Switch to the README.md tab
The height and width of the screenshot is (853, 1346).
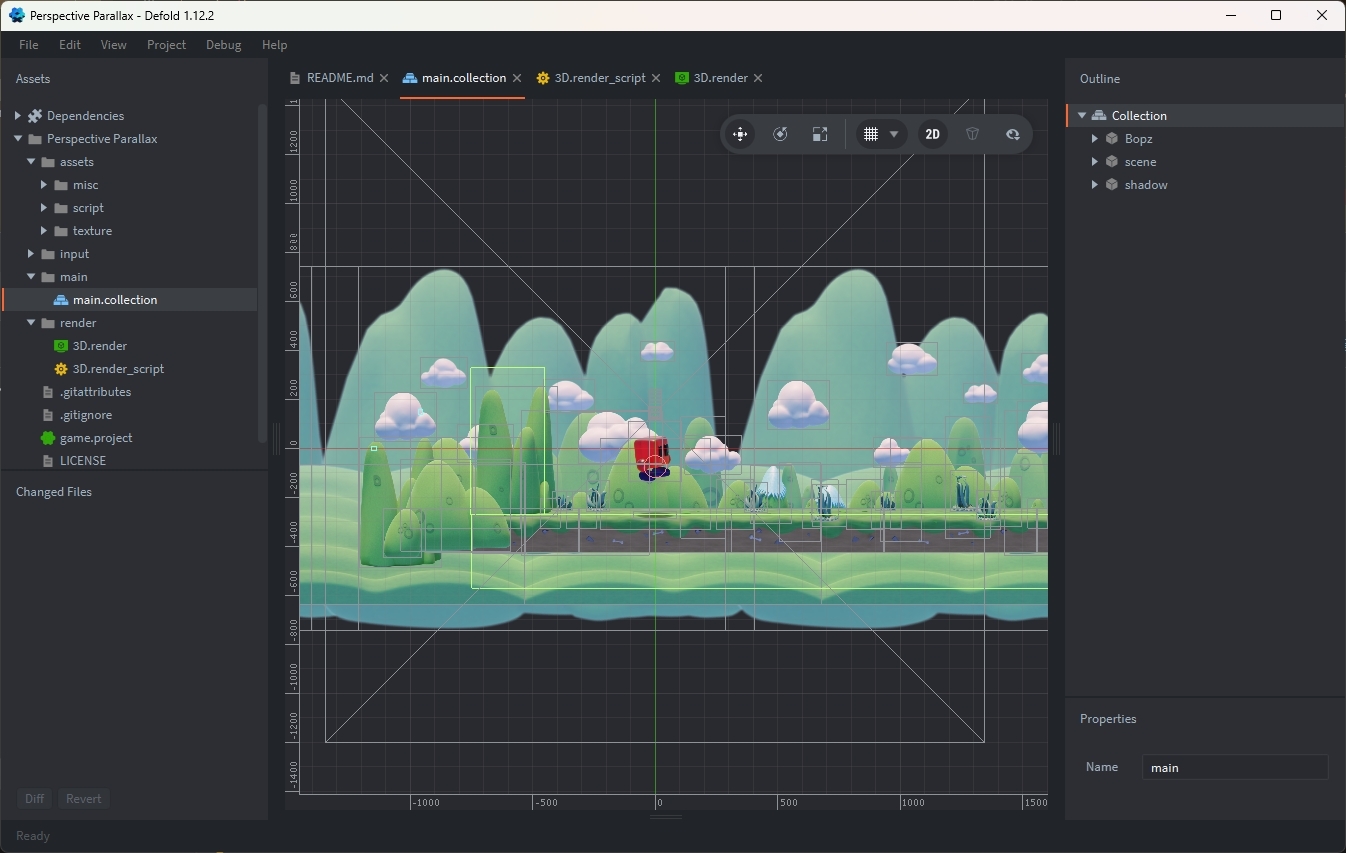point(341,77)
